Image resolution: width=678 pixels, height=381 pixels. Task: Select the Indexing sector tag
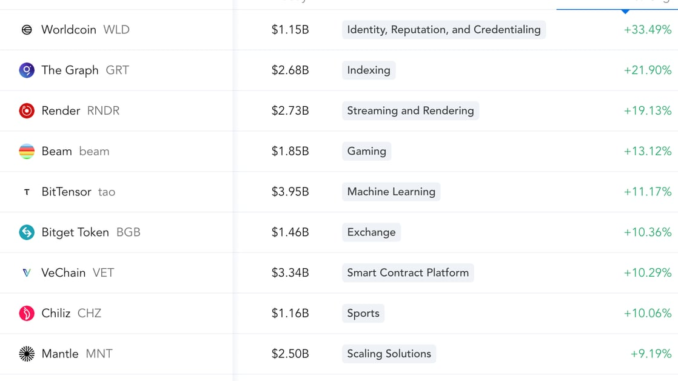(368, 70)
